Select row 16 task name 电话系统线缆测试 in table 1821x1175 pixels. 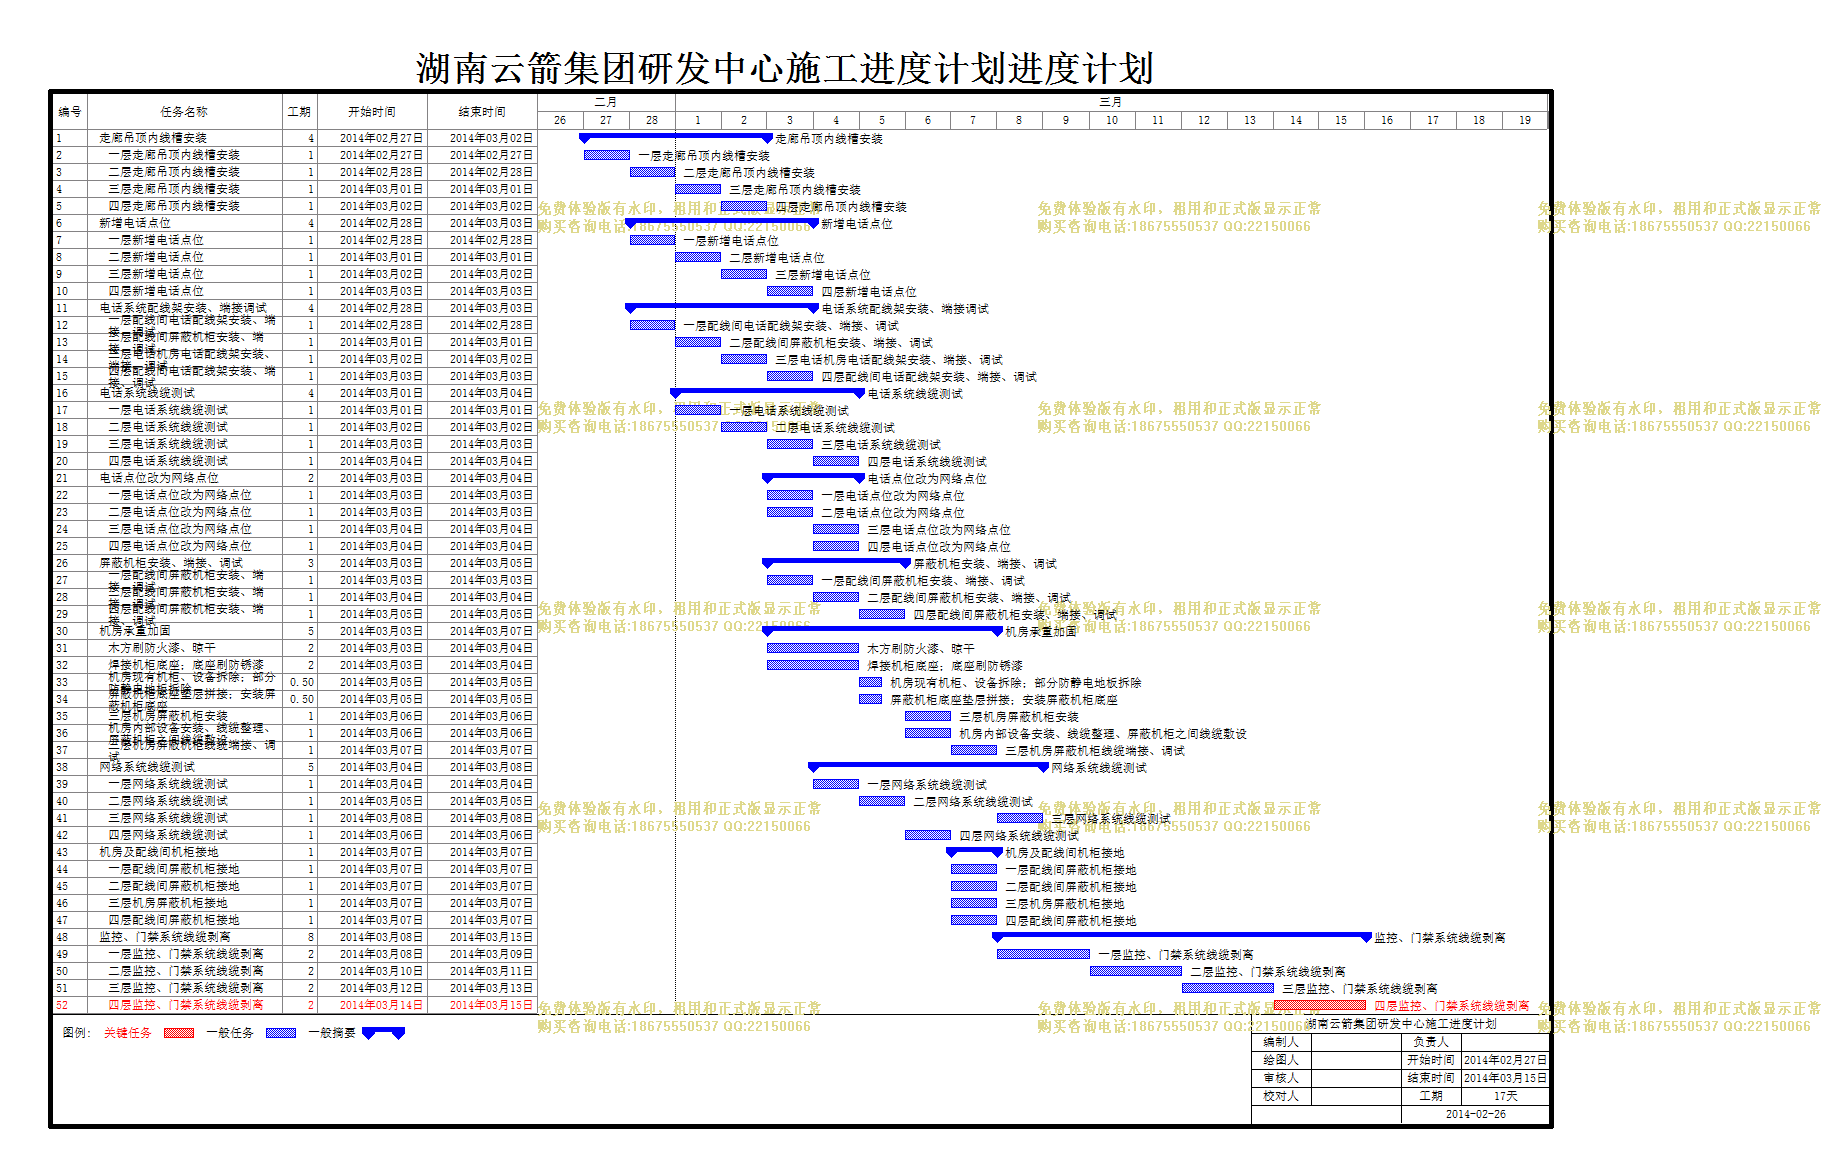(147, 393)
